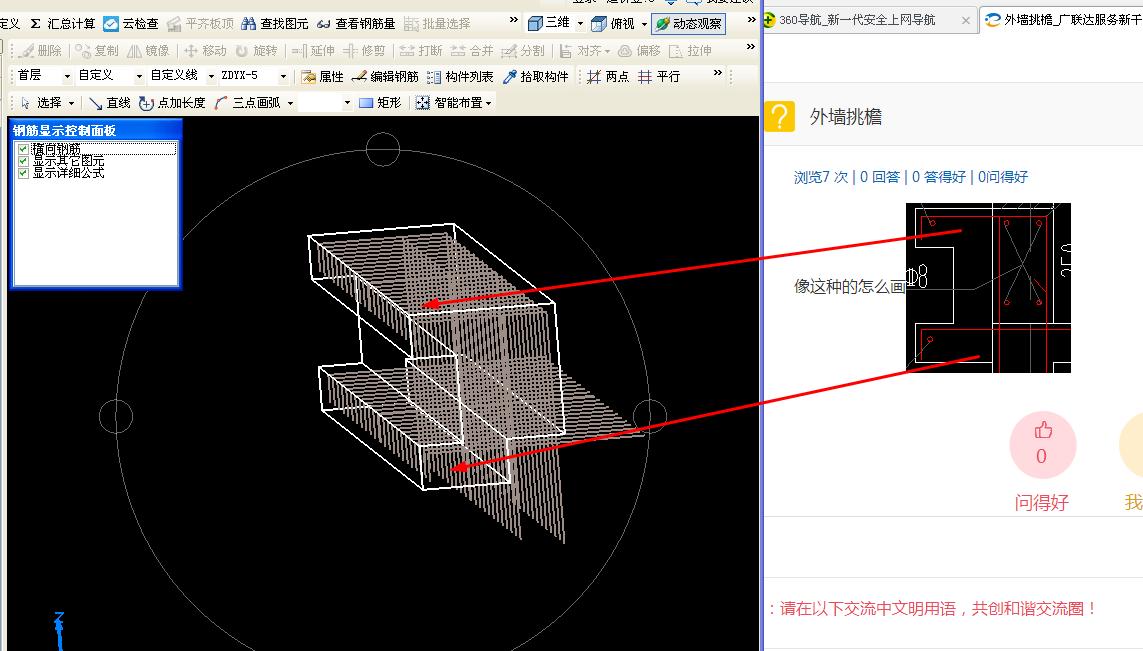Toggle 动态观察 orbit mode
The image size is (1143, 651).
688,23
